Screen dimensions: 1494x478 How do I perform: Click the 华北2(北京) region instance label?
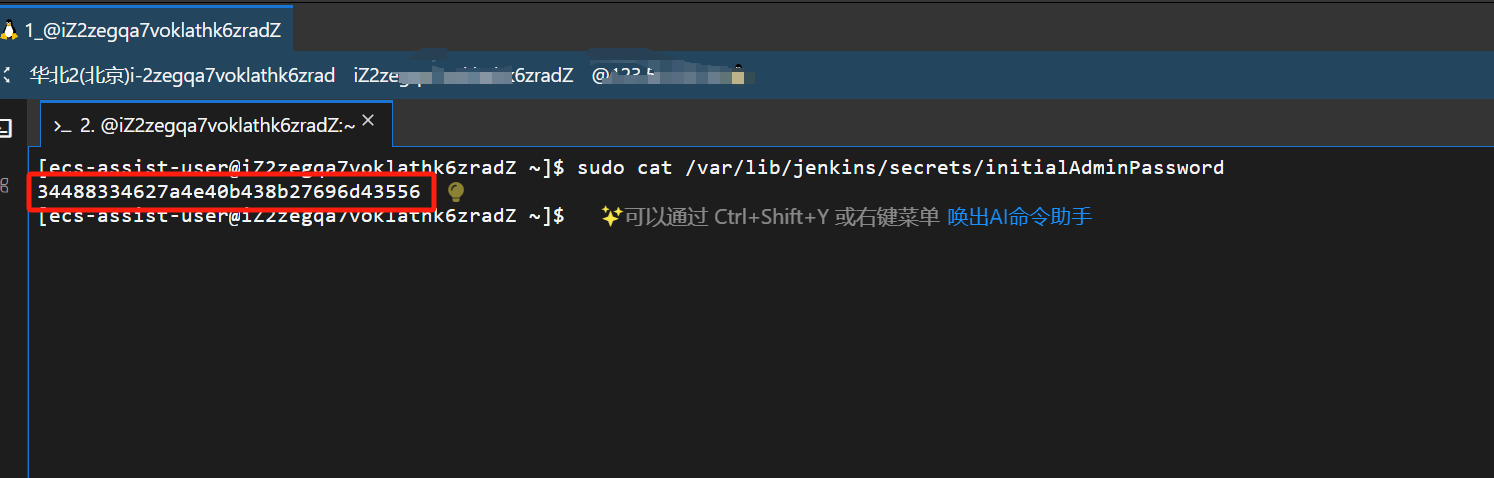point(182,75)
